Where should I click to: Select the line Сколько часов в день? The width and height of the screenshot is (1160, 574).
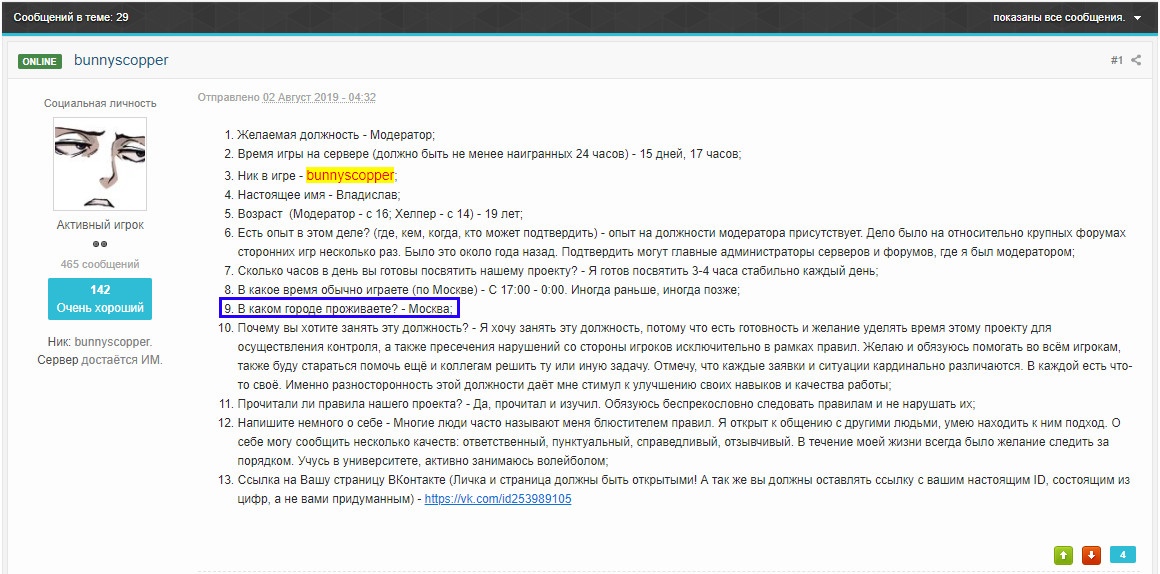(558, 271)
